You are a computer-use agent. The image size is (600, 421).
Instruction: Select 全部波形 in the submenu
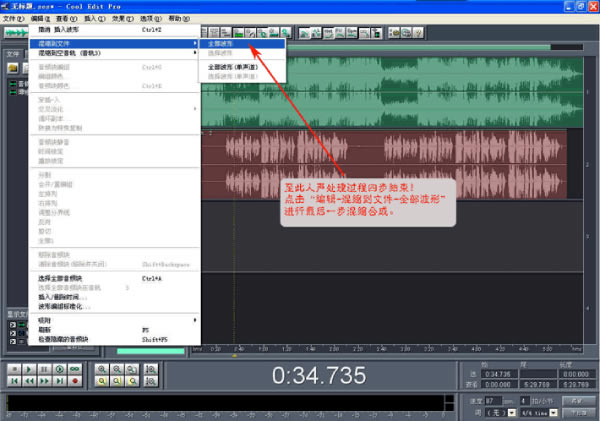point(222,44)
